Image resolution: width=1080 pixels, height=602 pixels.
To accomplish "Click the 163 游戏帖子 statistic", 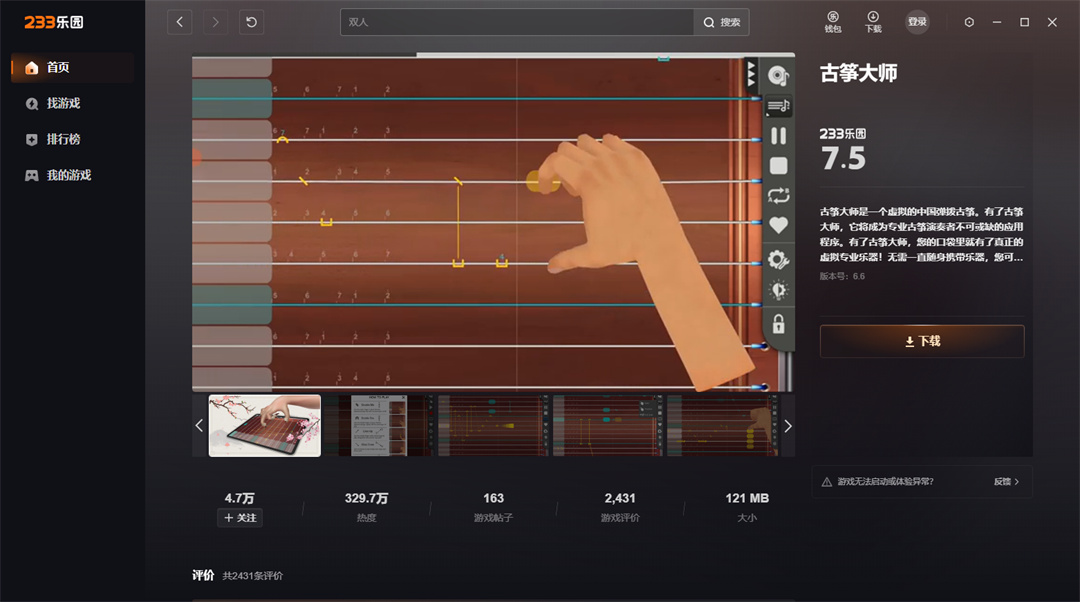I will point(493,507).
